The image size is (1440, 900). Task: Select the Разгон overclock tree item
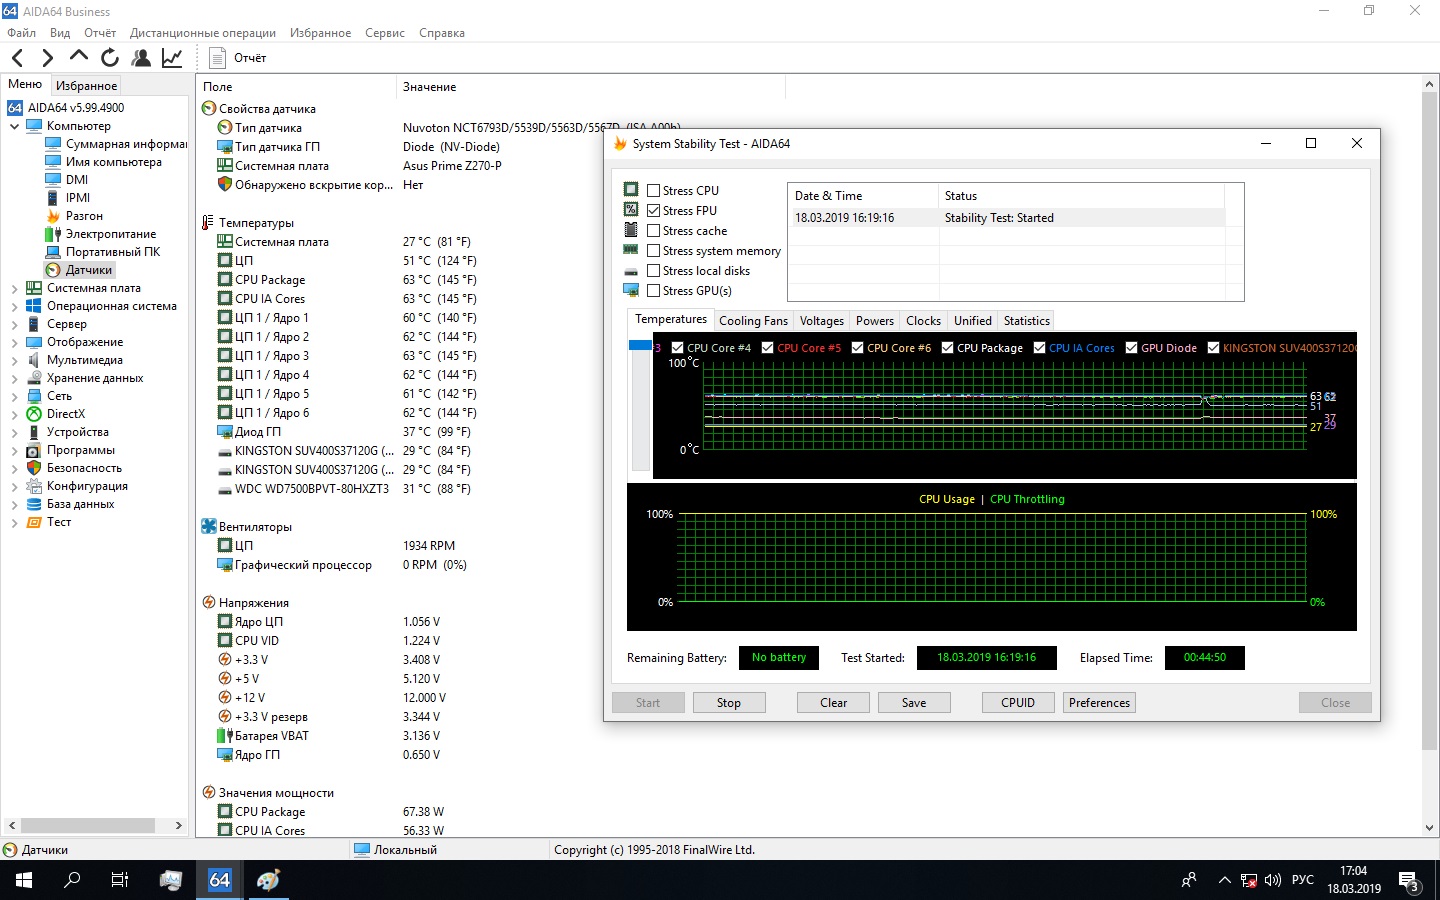84,216
